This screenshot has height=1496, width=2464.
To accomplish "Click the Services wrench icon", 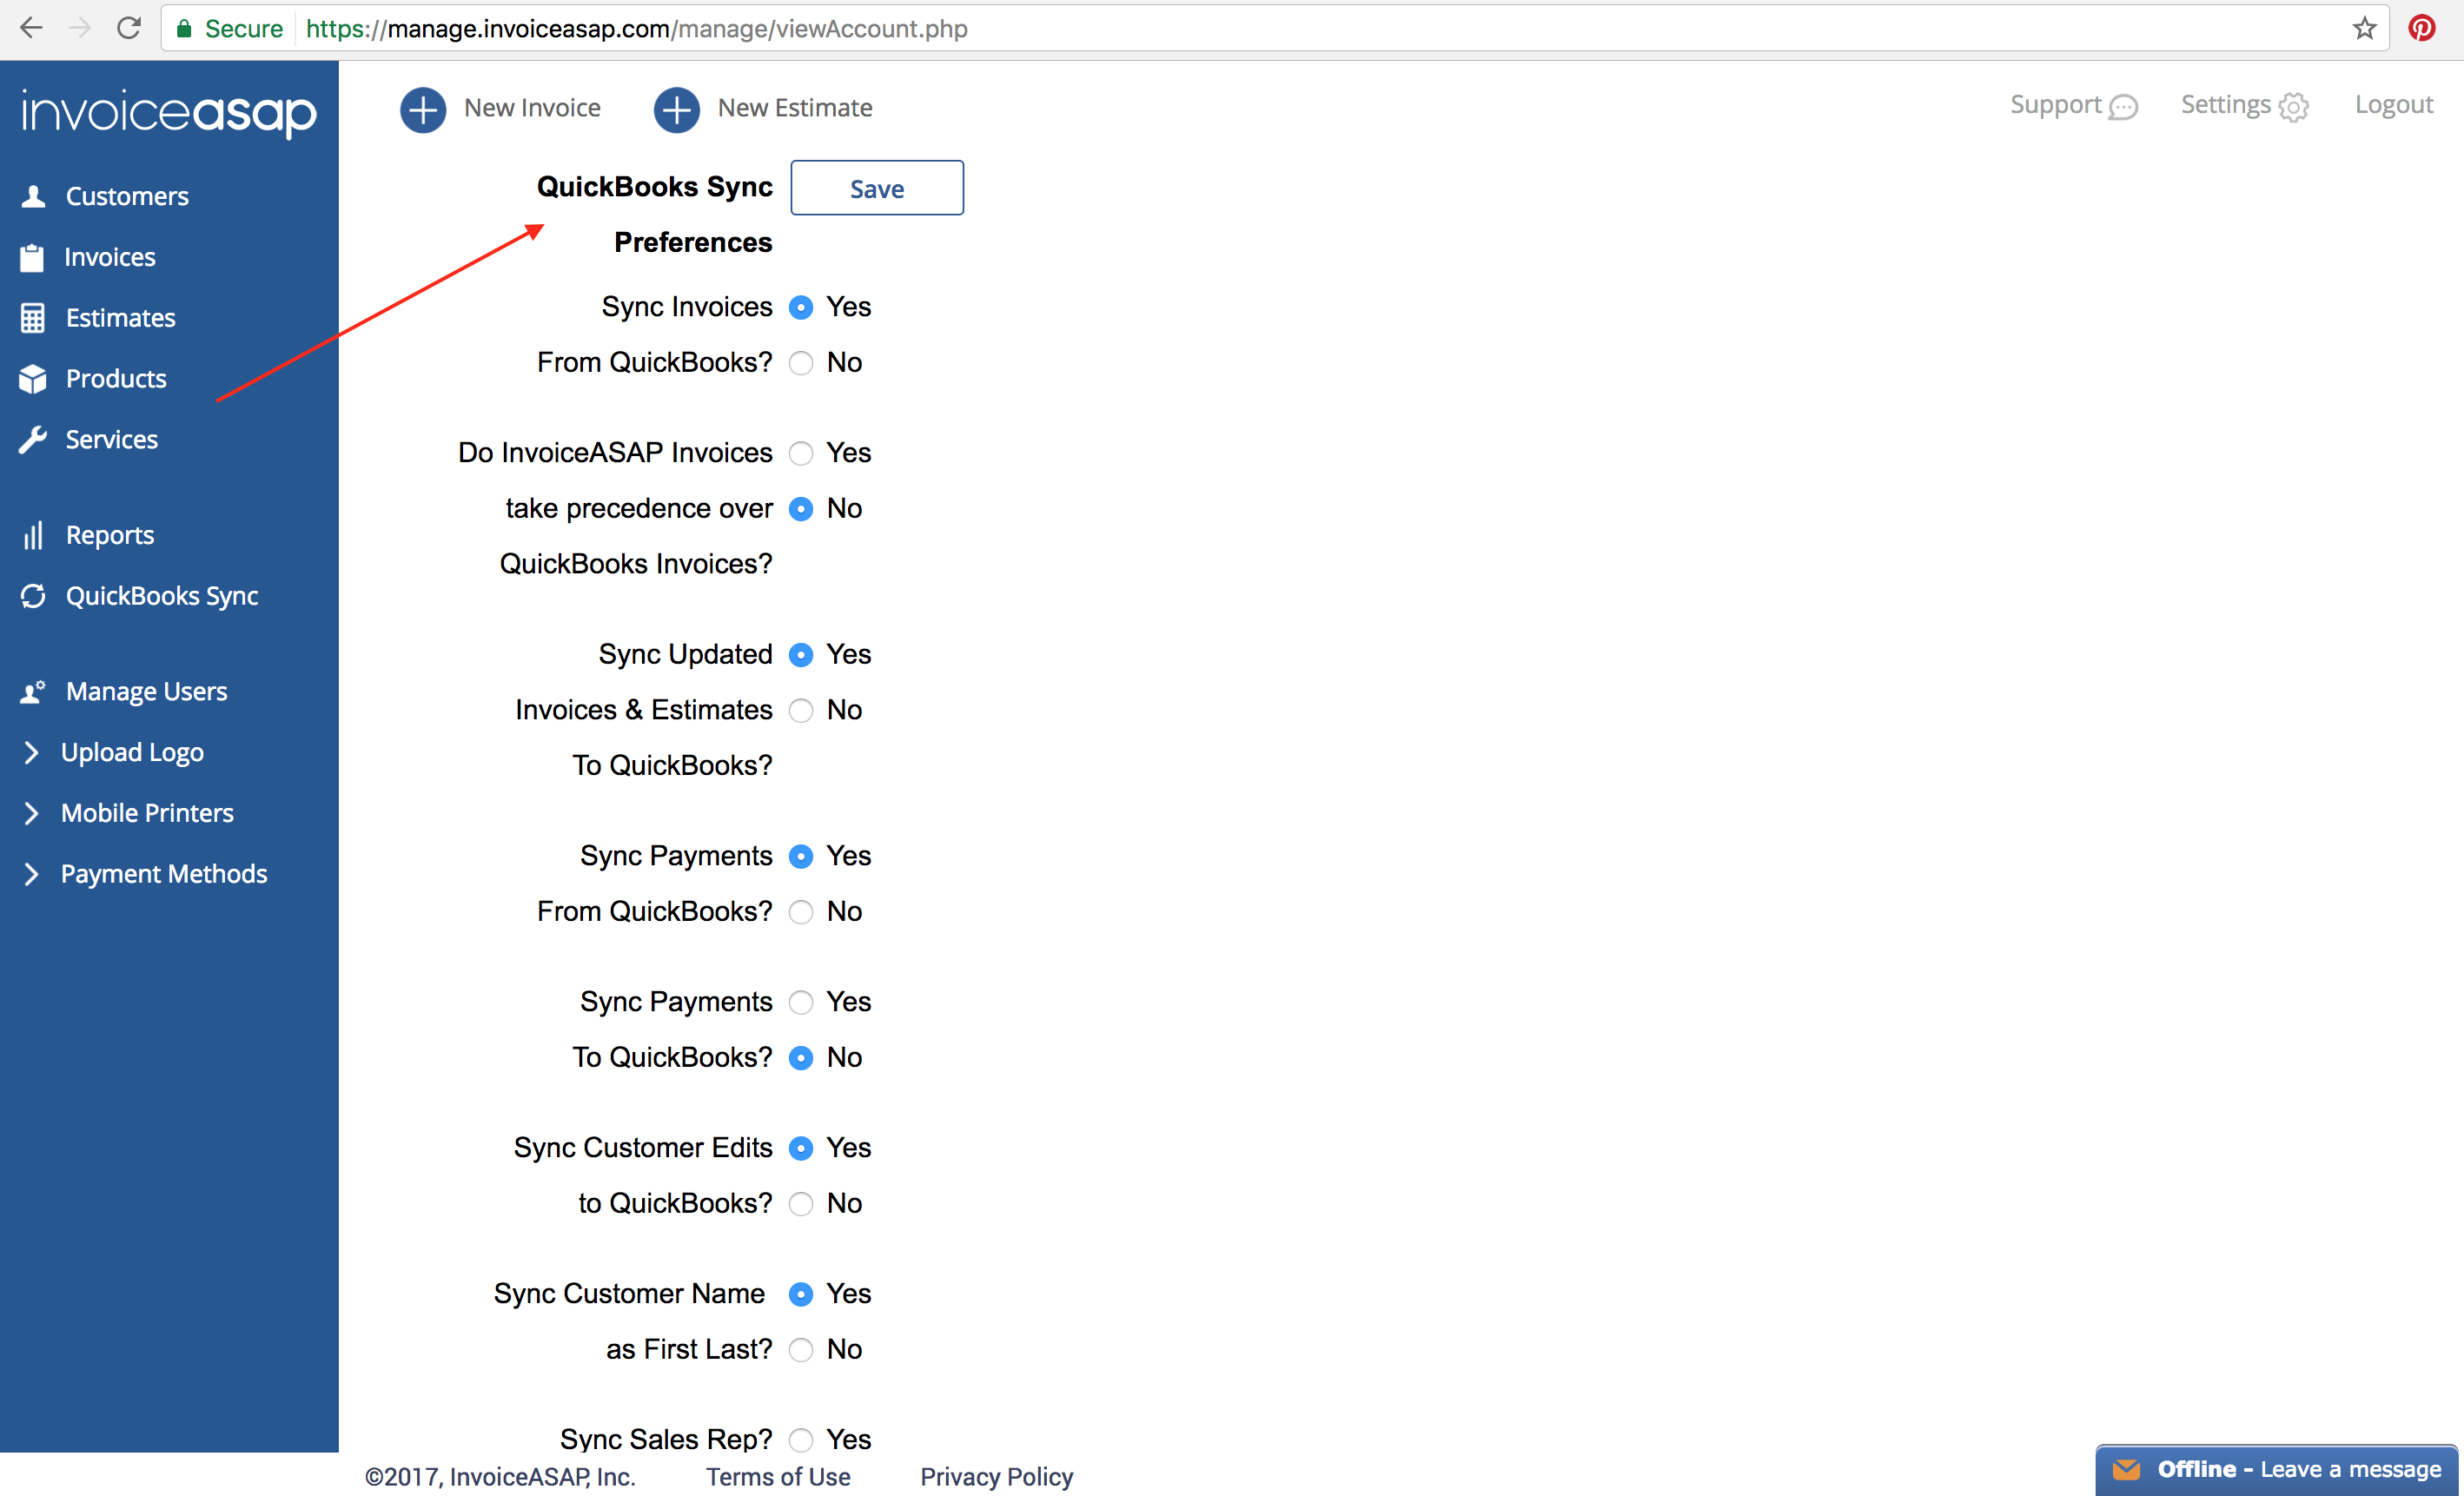I will 33,440.
